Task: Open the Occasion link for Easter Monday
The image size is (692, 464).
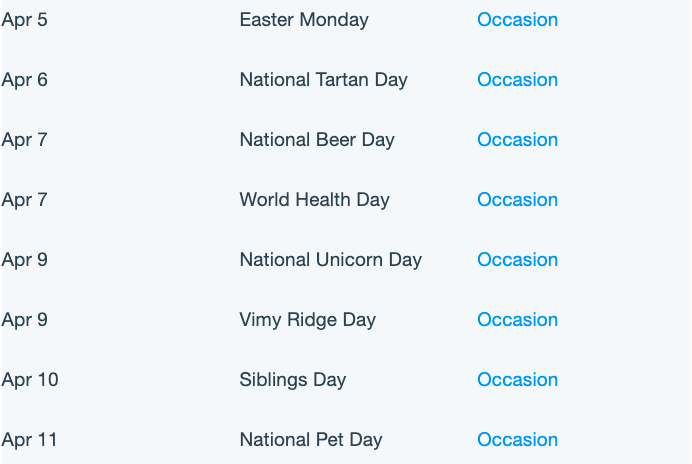Action: click(517, 20)
